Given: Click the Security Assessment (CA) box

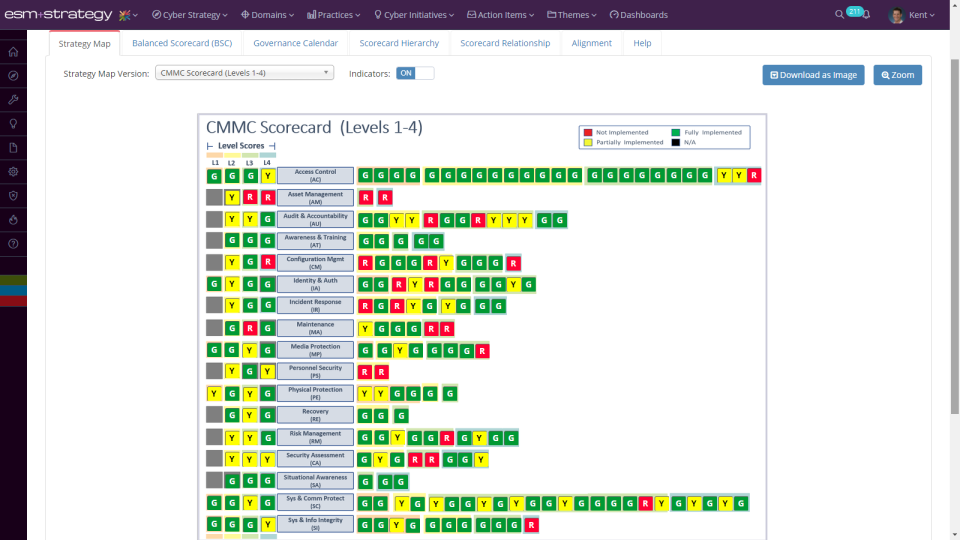Looking at the screenshot, I should pyautogui.click(x=315, y=459).
